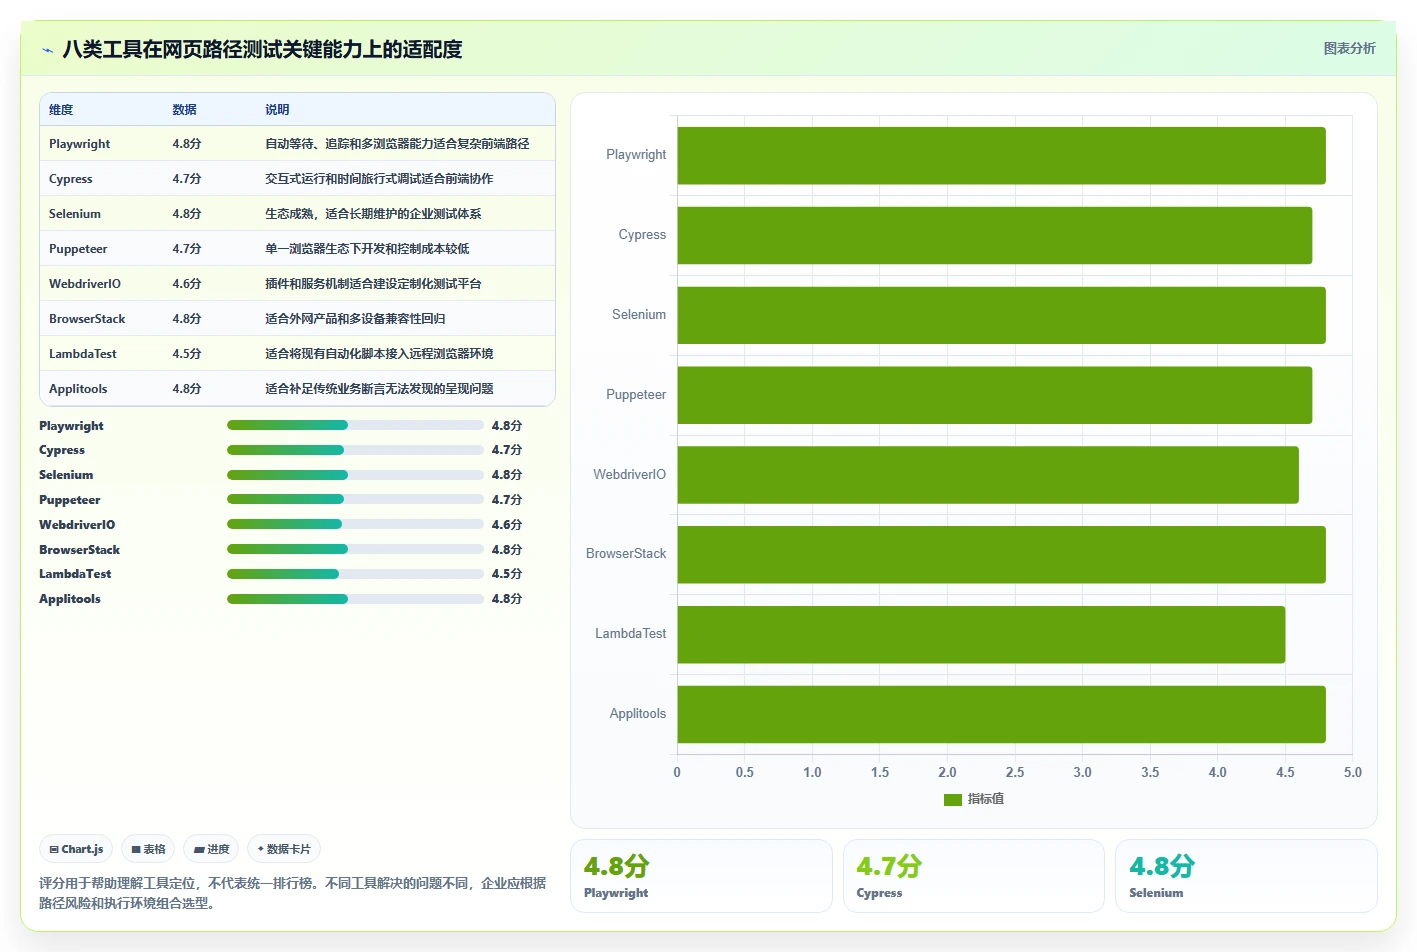Click the Cypress progress bar
The width and height of the screenshot is (1417, 952).
355,450
